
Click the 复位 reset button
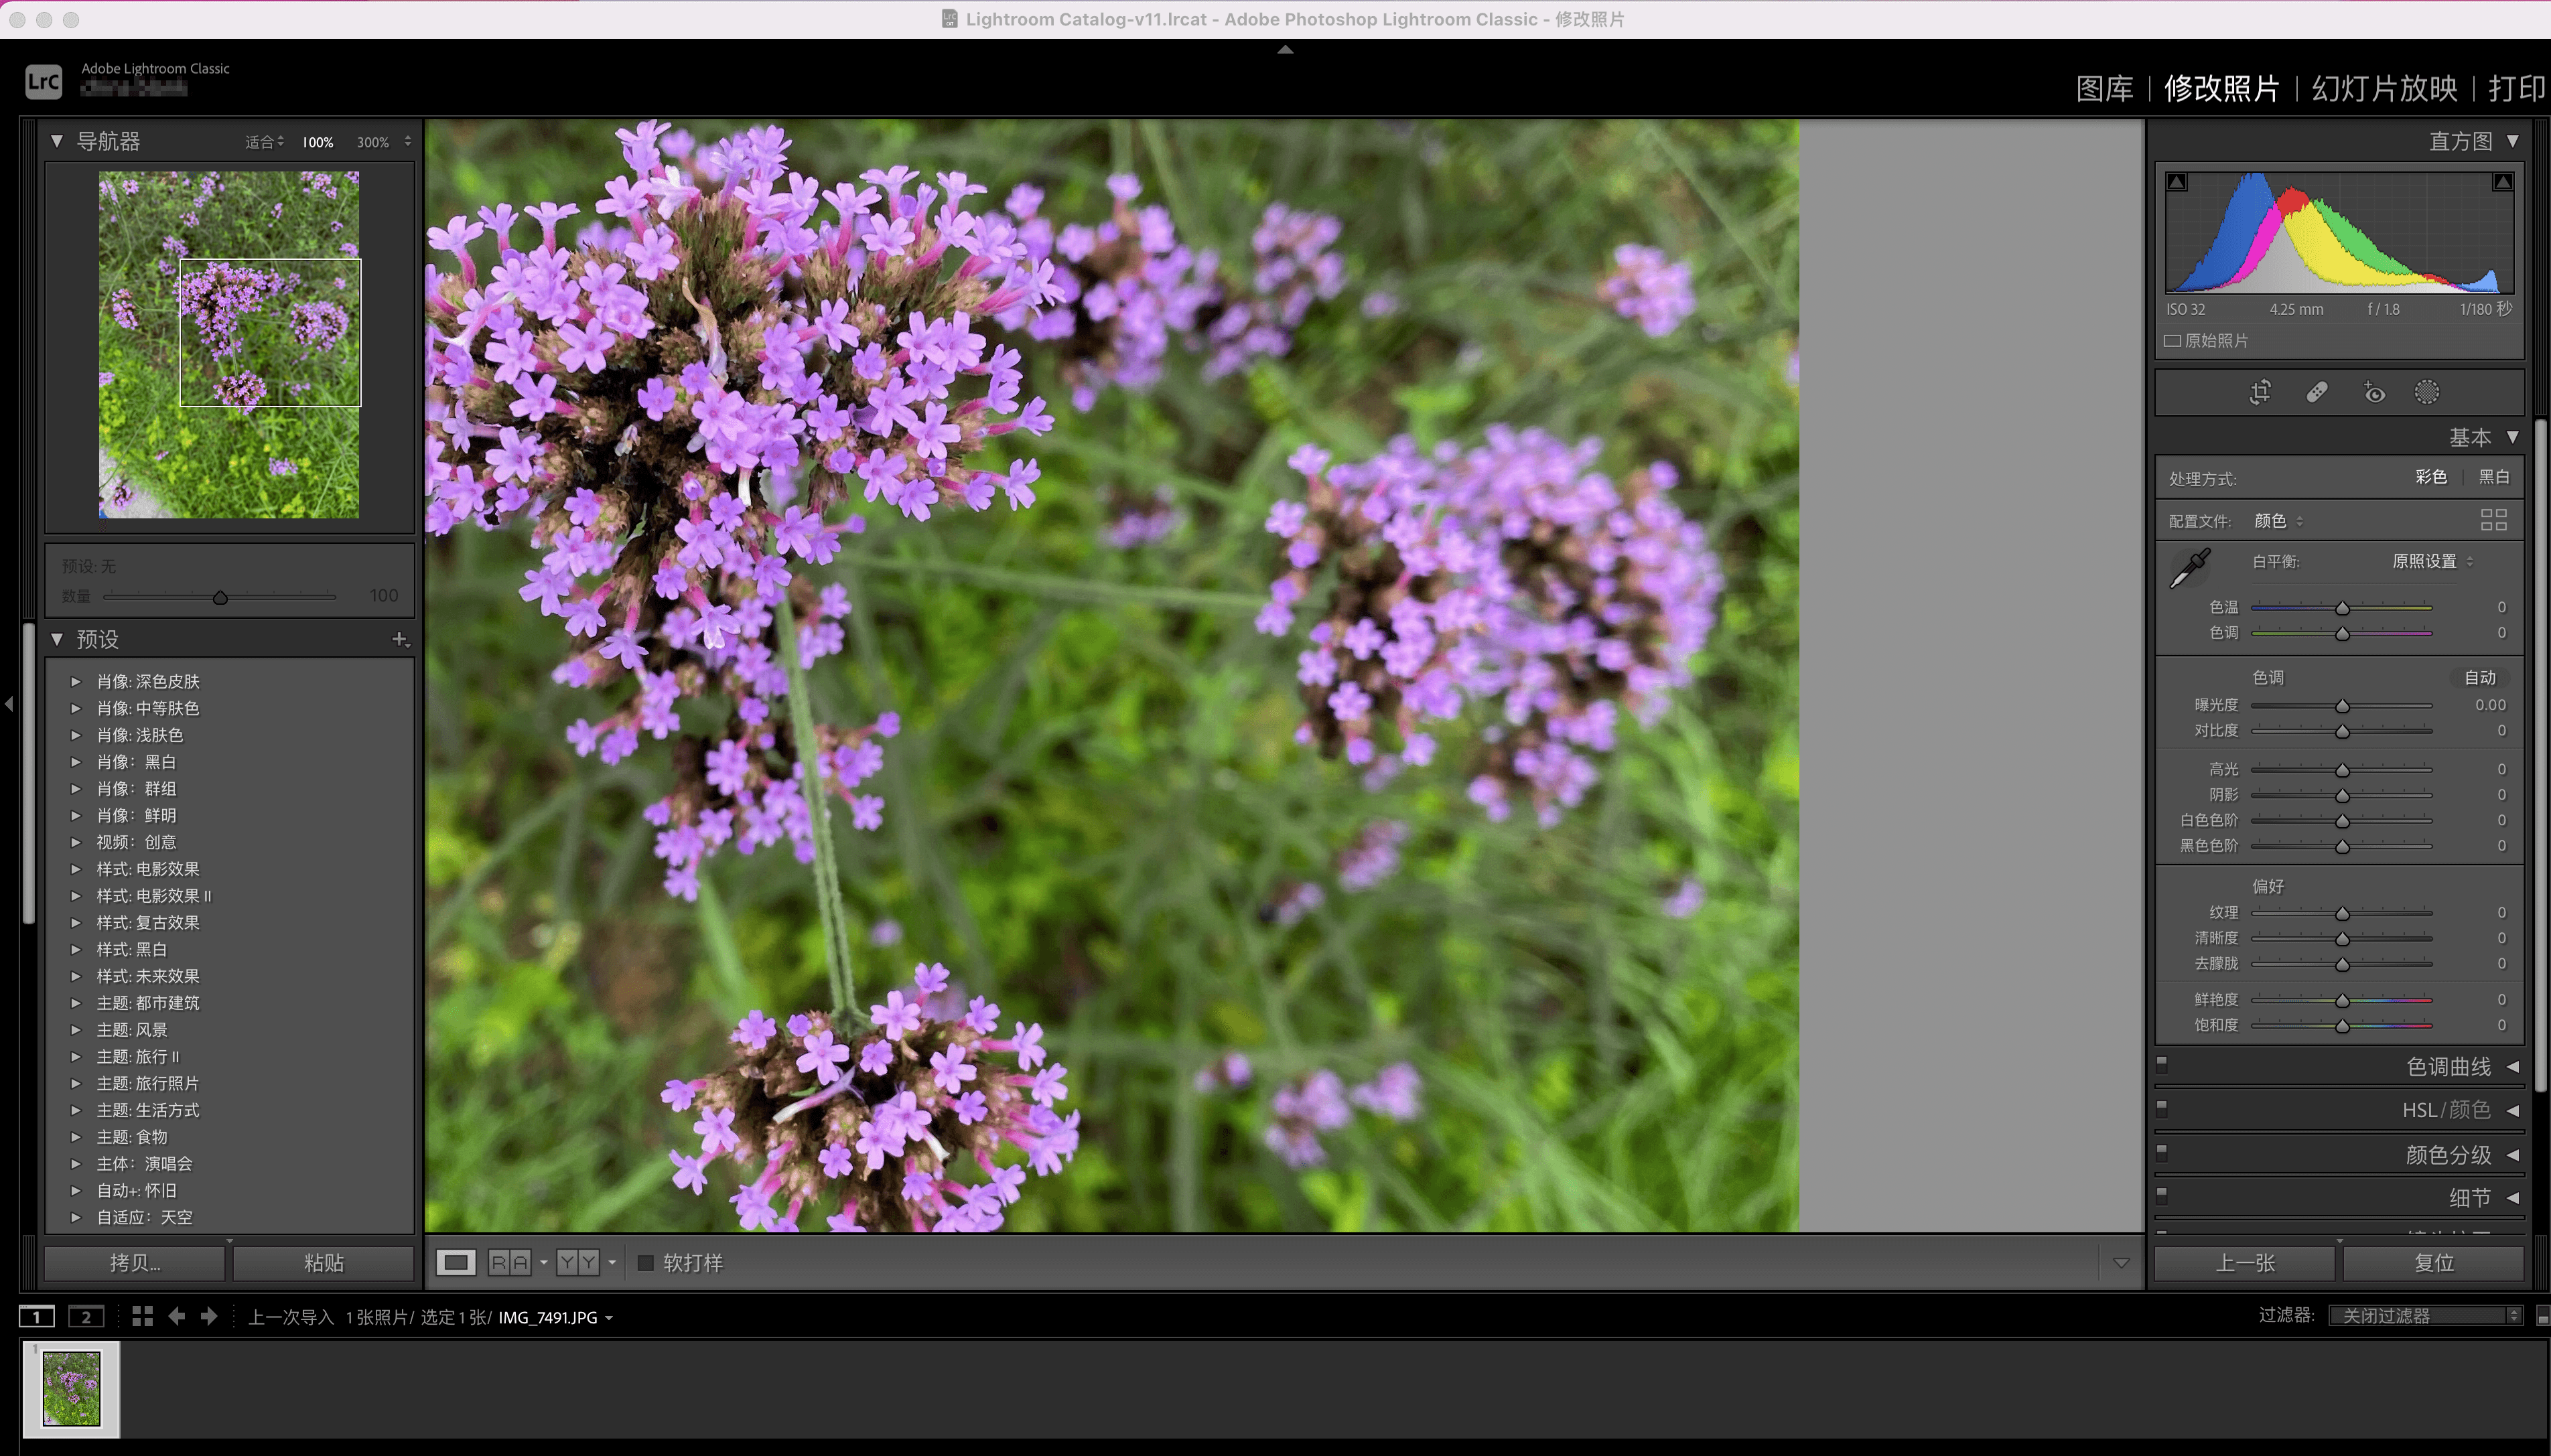2433,1263
